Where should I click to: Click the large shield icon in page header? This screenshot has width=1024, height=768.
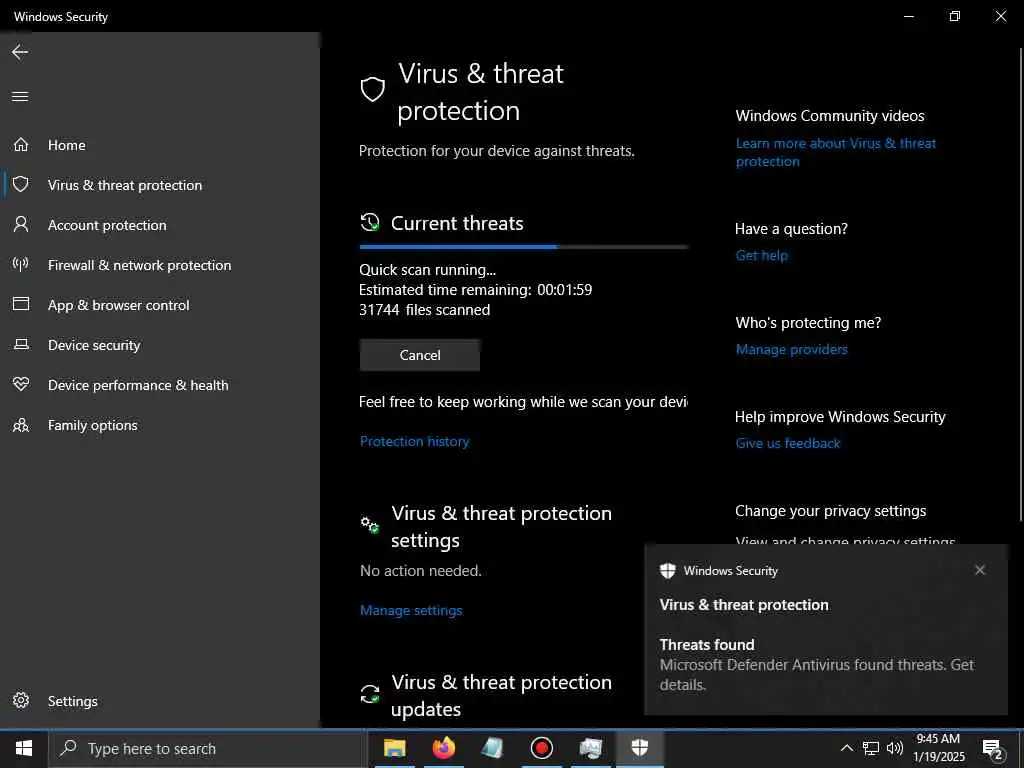tap(373, 89)
